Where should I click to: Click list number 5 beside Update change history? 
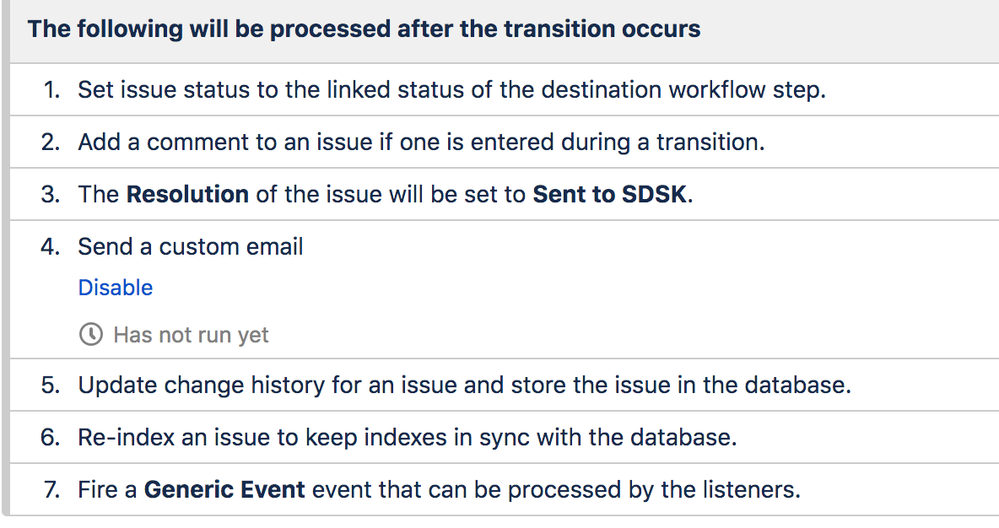50,385
